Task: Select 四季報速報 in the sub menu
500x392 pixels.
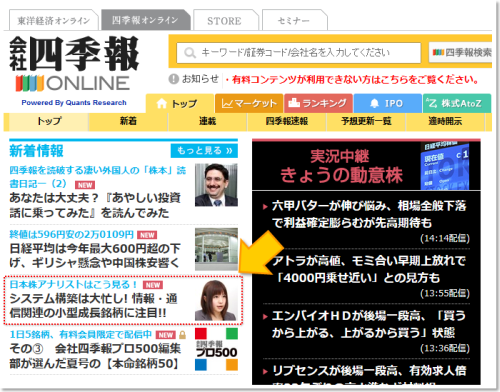Action: pos(287,121)
